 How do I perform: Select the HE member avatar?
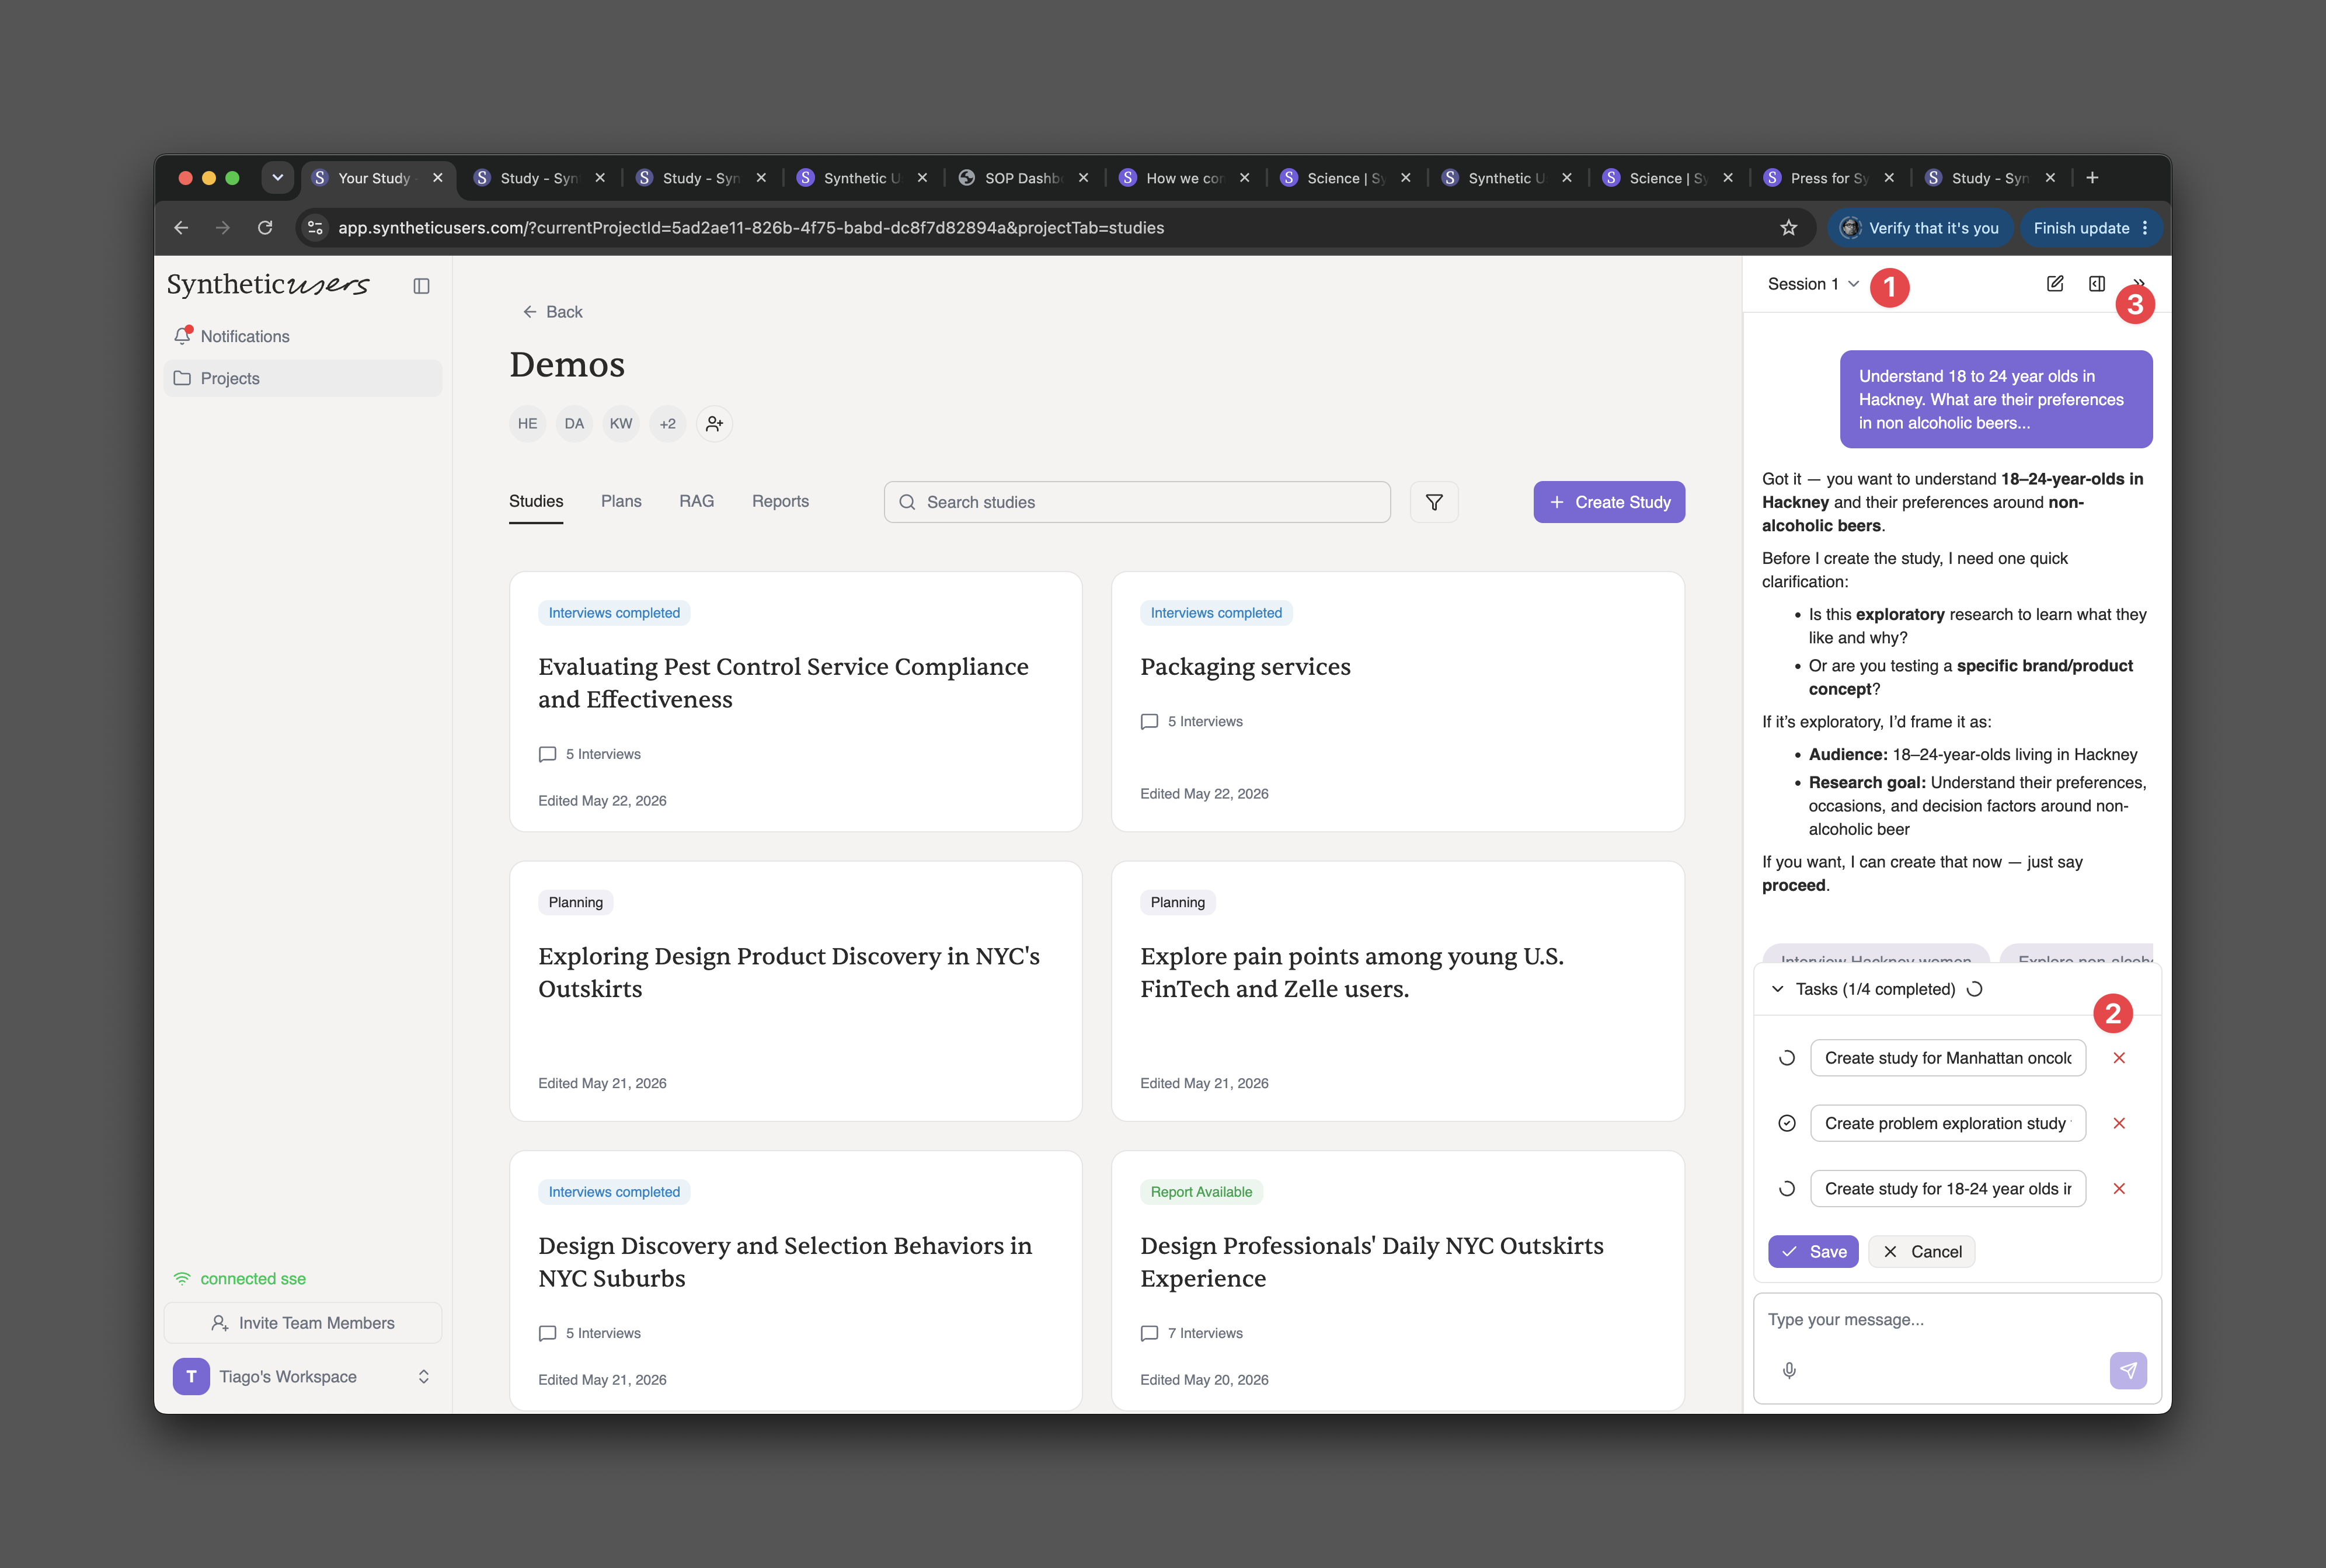click(527, 424)
